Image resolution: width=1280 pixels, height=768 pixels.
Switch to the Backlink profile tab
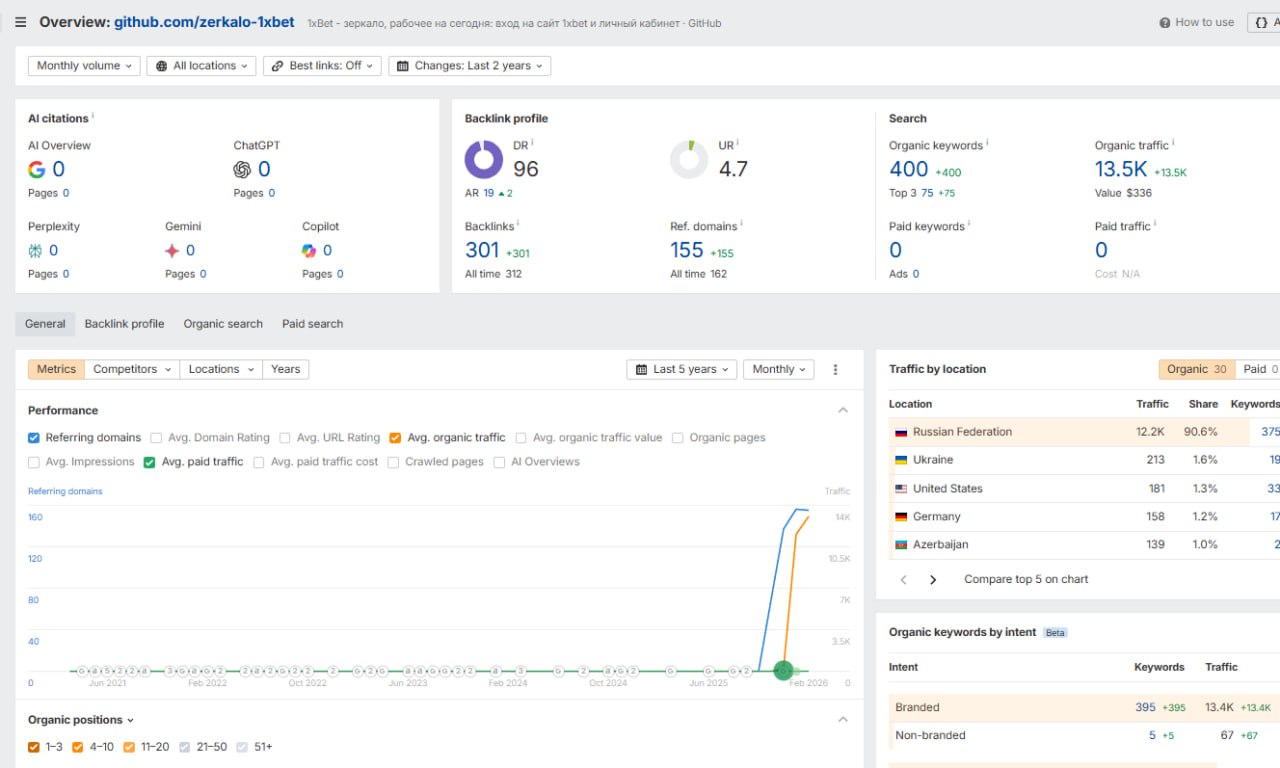click(x=124, y=324)
